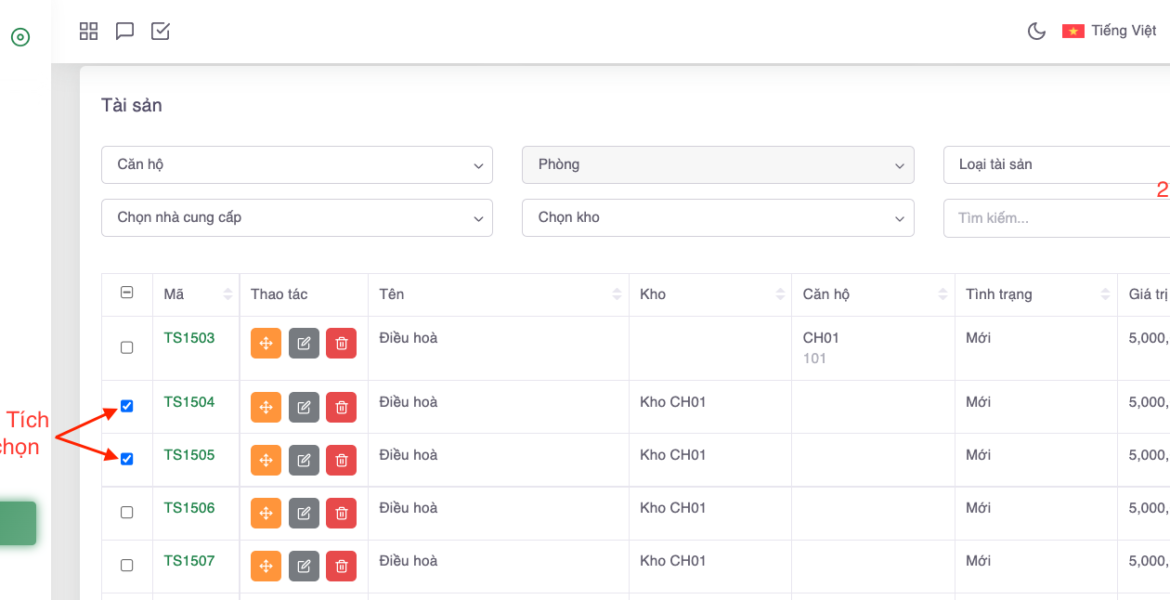Open the chat messages icon
The height and width of the screenshot is (600, 1170).
click(125, 31)
